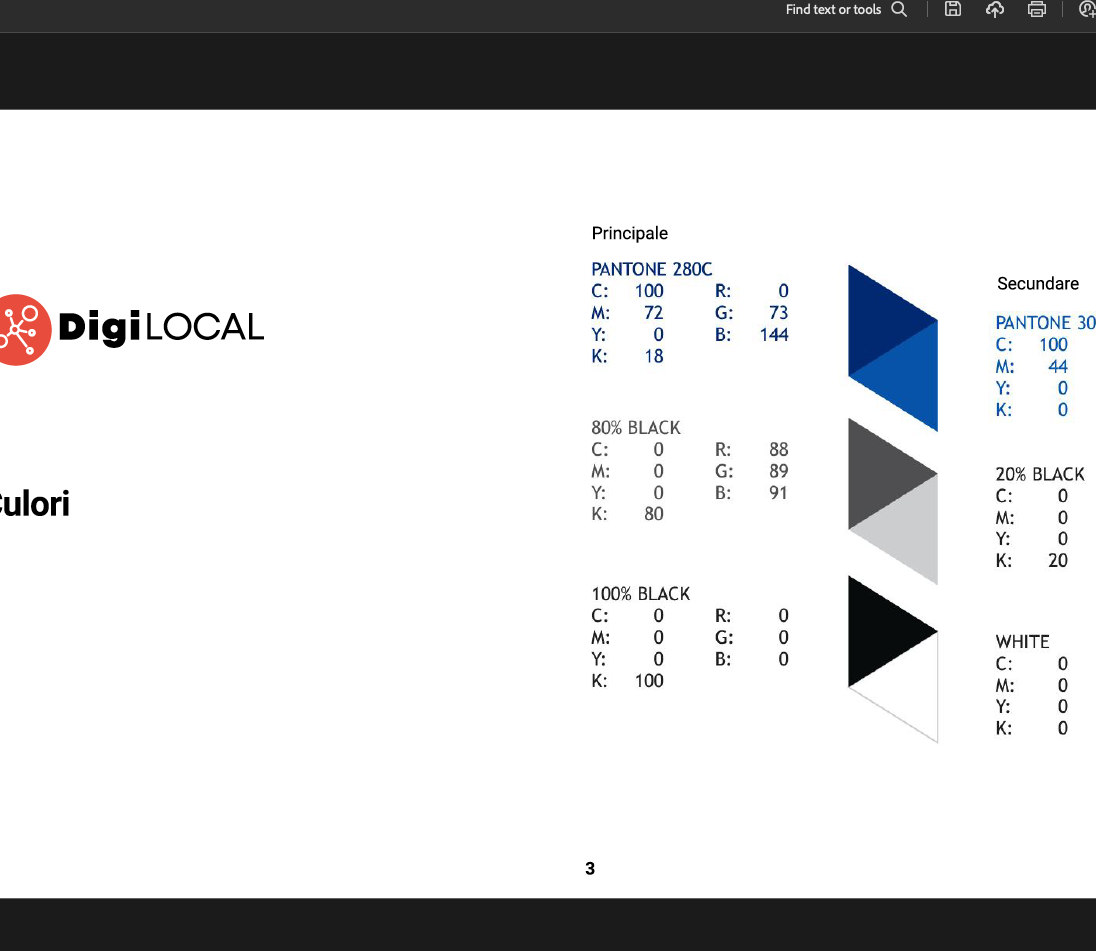1096x951 pixels.
Task: Click the 80% BLACK label
Action: (x=635, y=428)
